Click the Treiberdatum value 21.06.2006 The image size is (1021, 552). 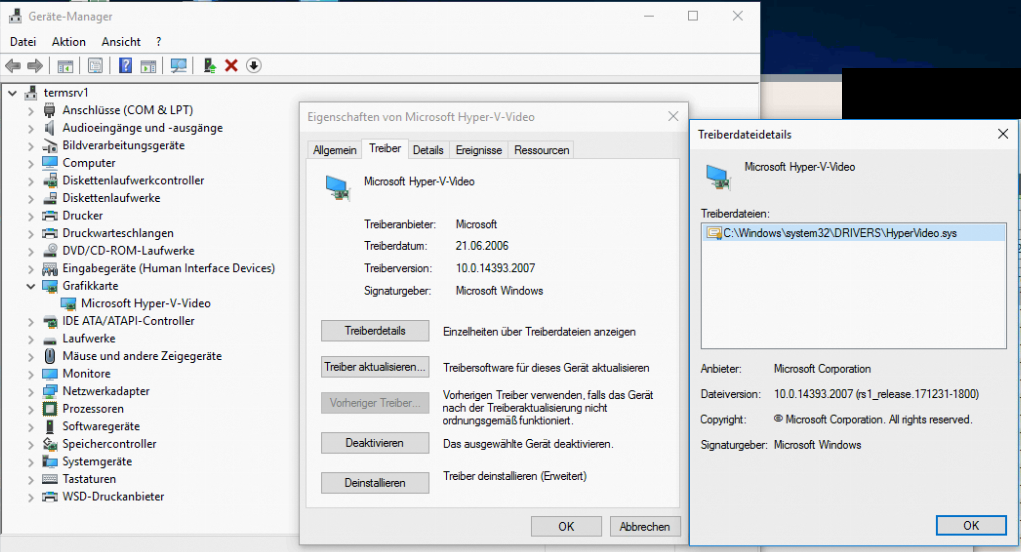point(482,246)
